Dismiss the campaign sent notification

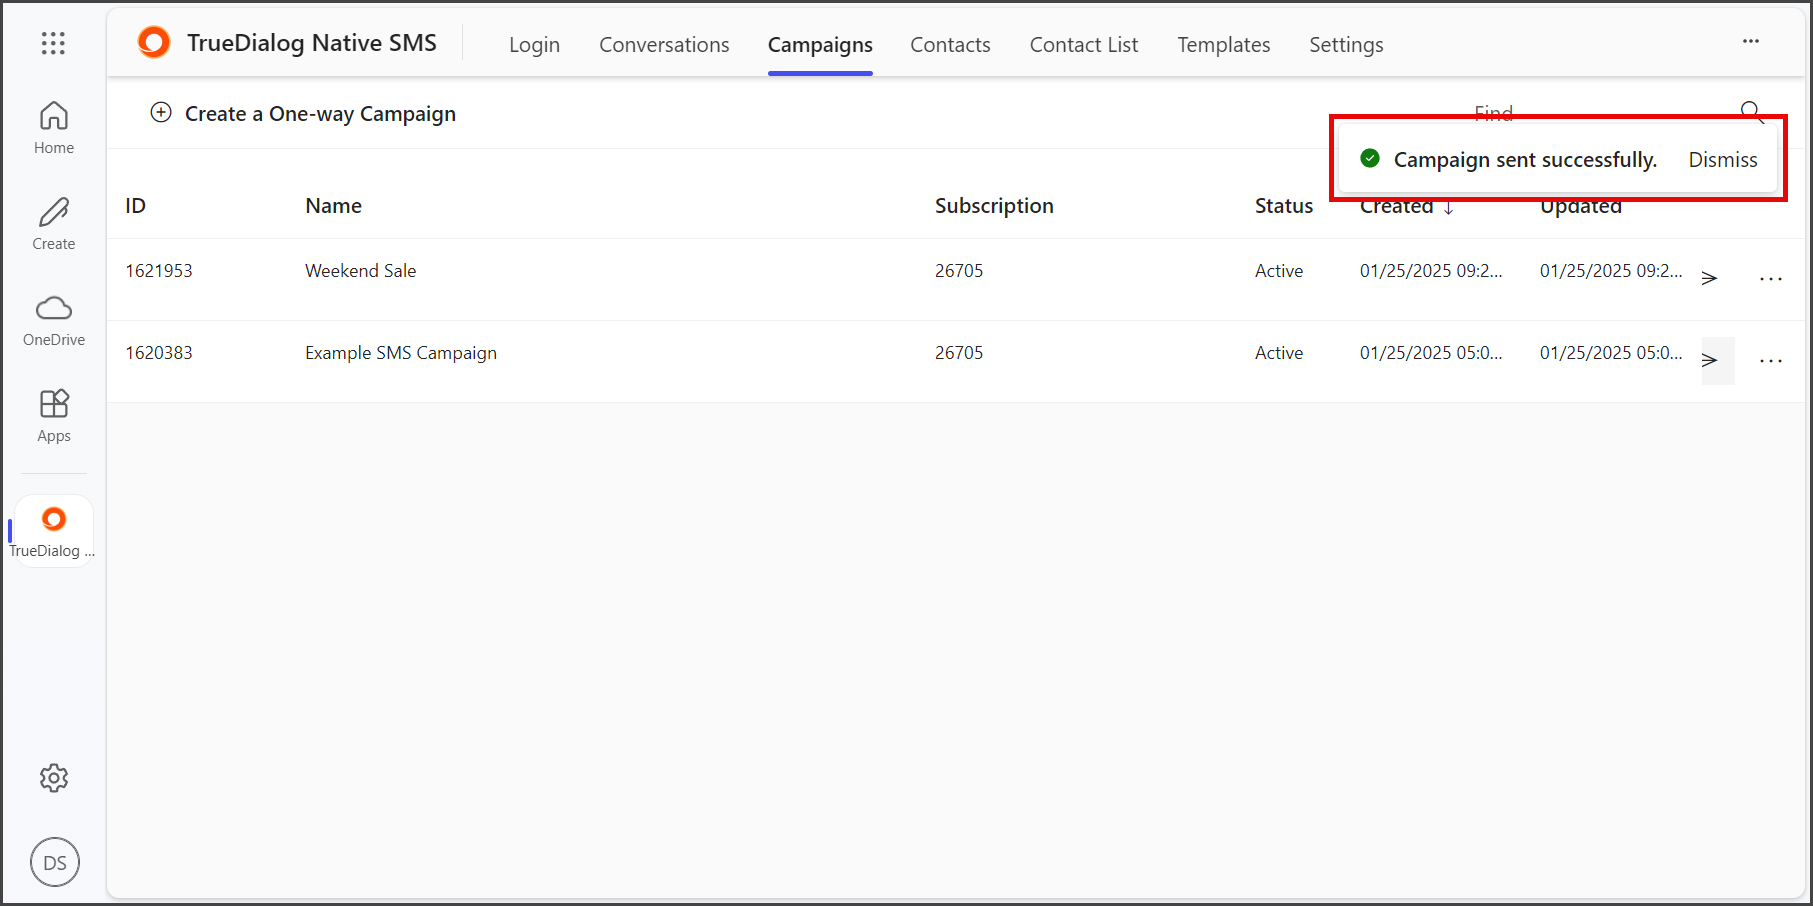click(1723, 160)
